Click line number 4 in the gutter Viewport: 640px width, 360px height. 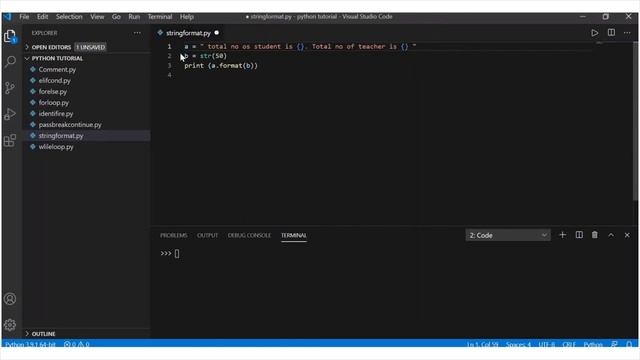[x=169, y=75]
